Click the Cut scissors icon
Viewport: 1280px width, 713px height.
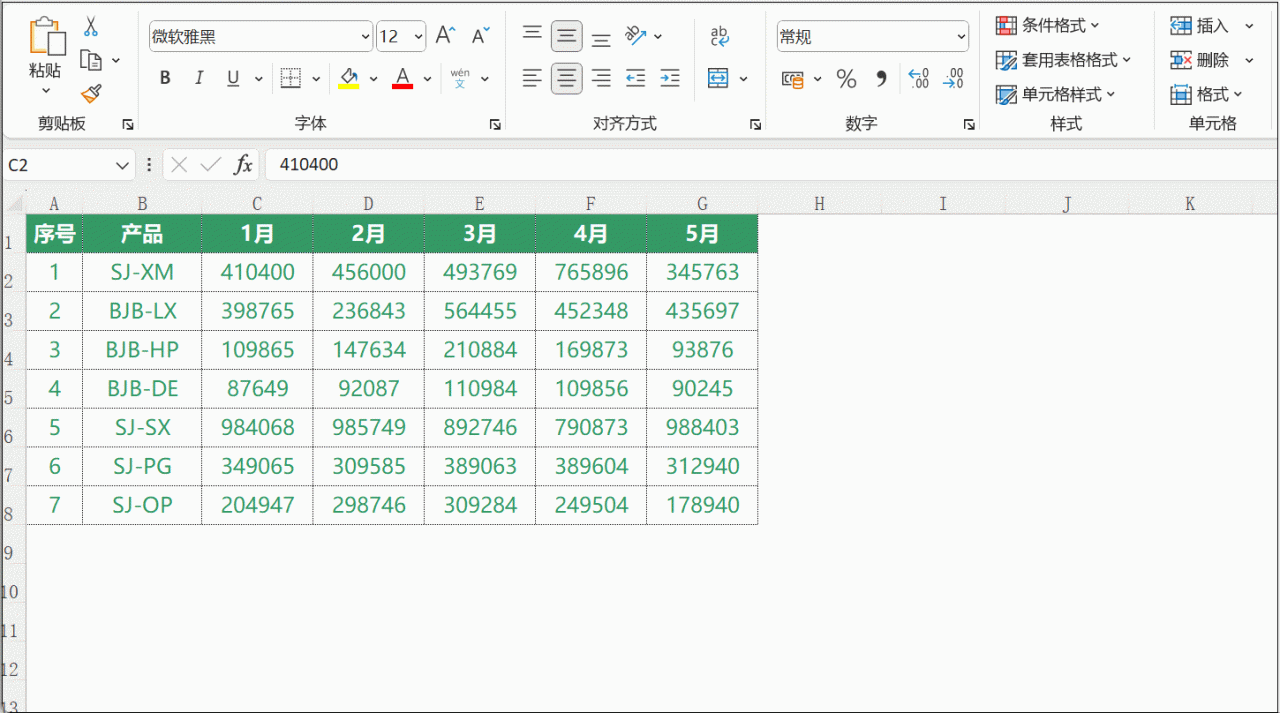click(91, 27)
